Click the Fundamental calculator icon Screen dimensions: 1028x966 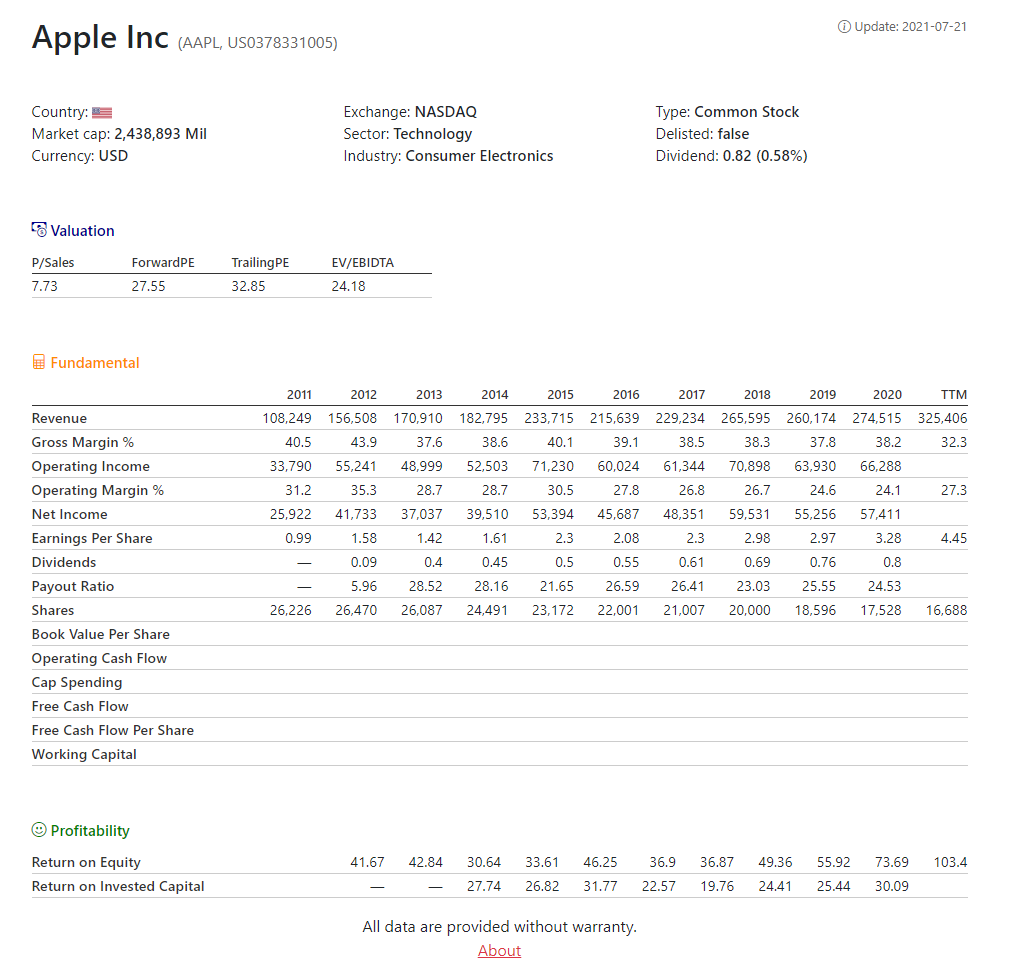tap(39, 362)
